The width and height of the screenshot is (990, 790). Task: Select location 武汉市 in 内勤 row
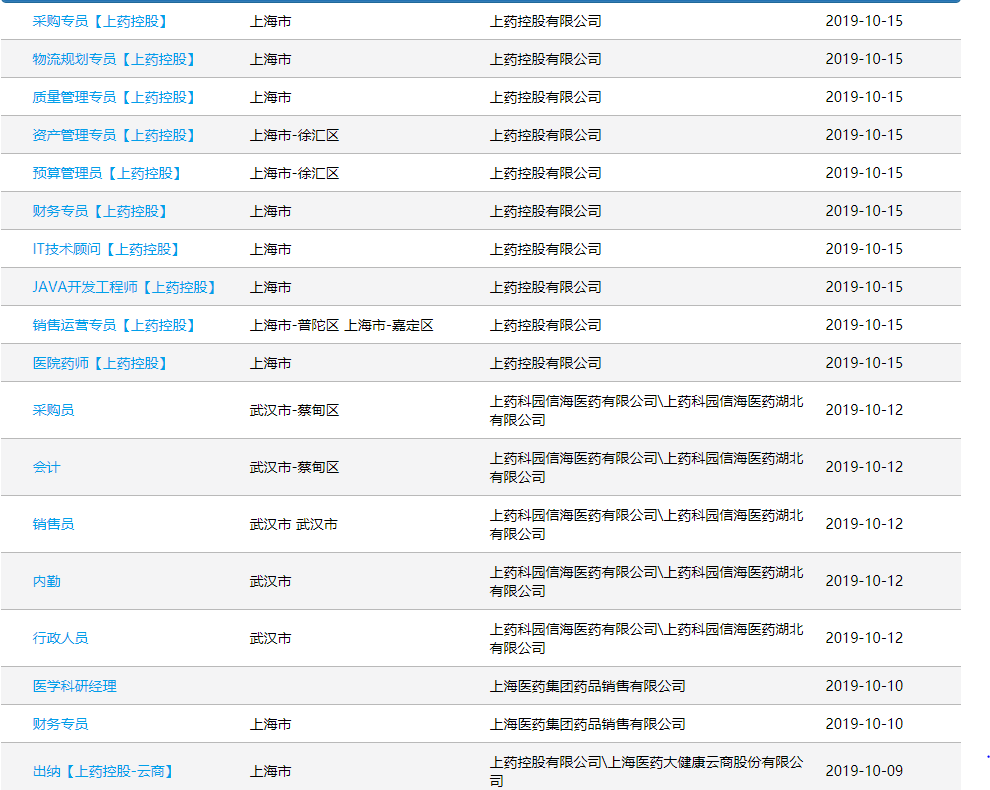270,581
